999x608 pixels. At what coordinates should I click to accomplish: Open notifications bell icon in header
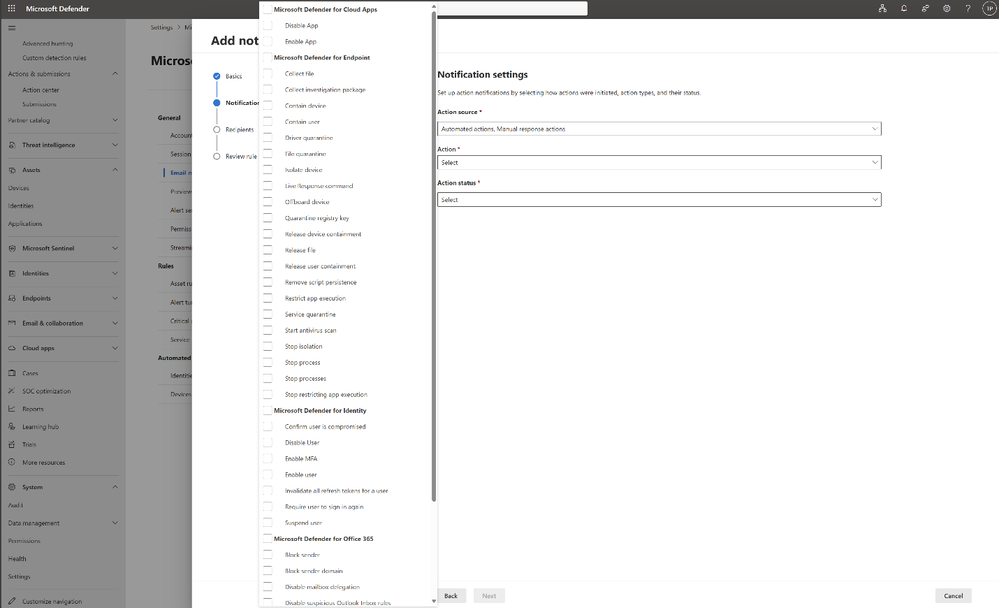903,9
